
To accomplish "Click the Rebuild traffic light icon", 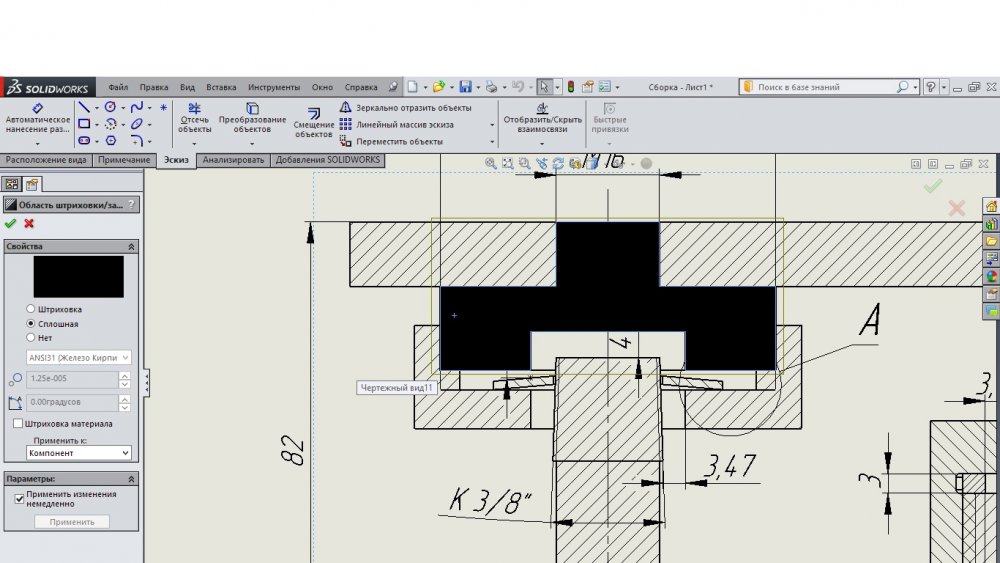I will tap(571, 87).
